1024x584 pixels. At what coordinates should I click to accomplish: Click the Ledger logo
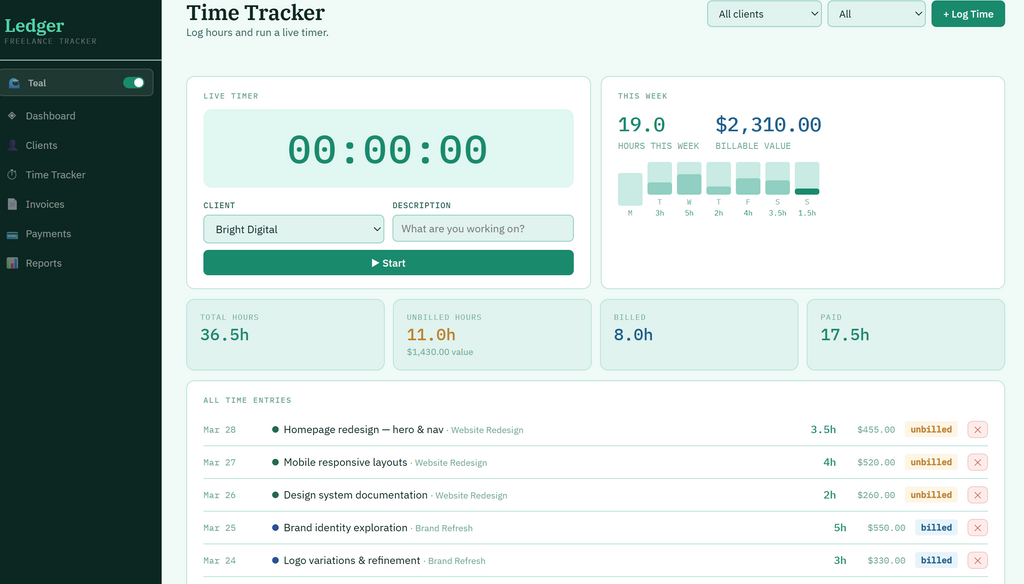(34, 26)
